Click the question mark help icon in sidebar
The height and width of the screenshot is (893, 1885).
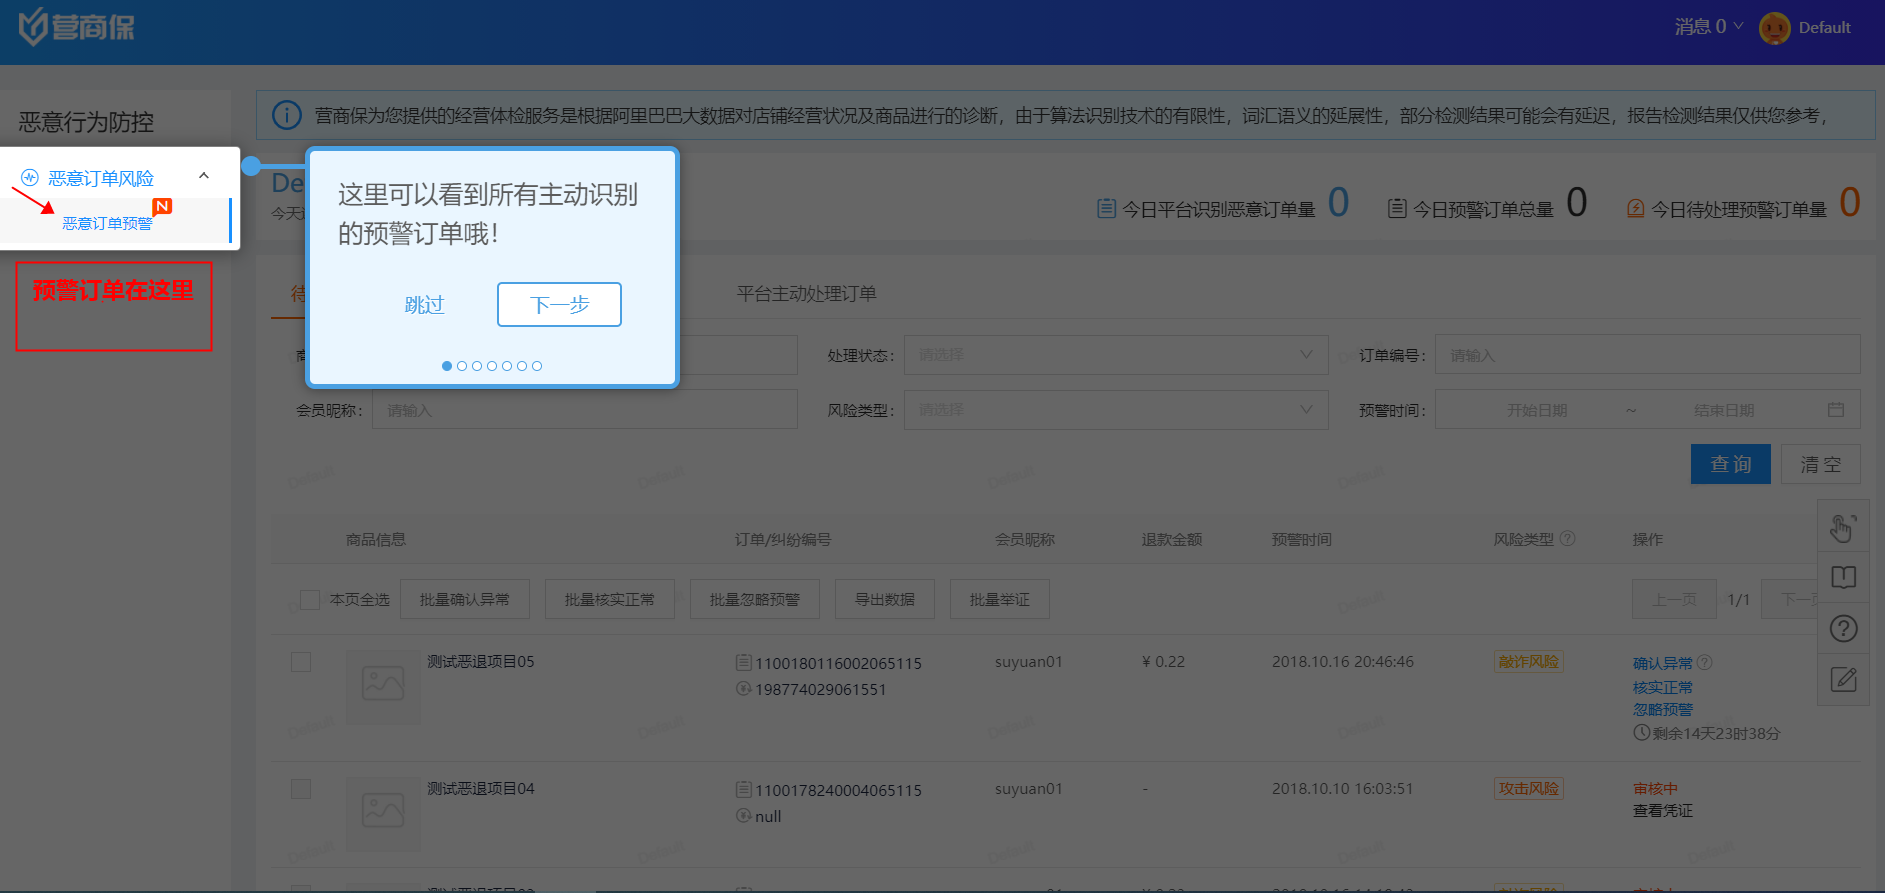click(x=1843, y=629)
